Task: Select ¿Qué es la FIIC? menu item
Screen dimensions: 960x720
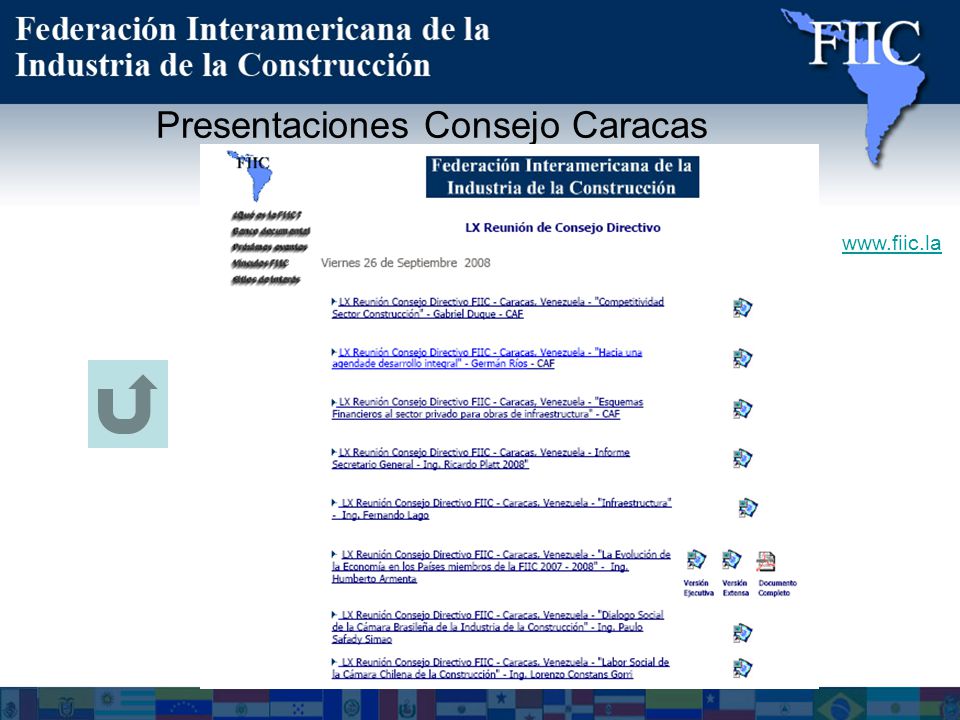Action: (x=266, y=216)
